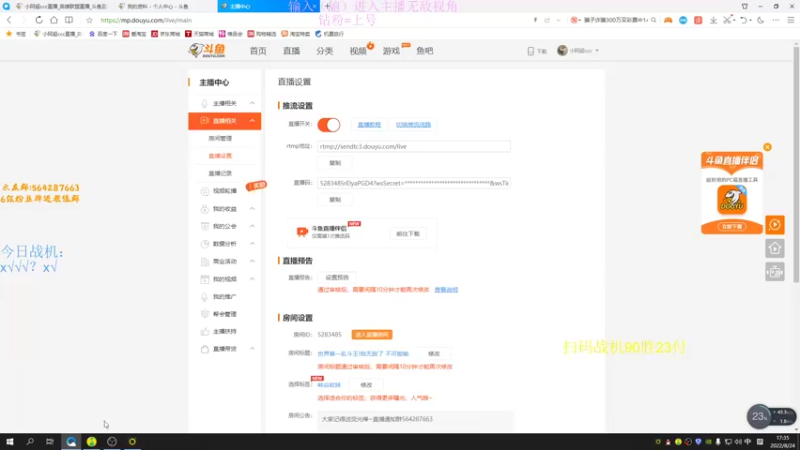Open 帮会管理 in the sidebar

224,314
